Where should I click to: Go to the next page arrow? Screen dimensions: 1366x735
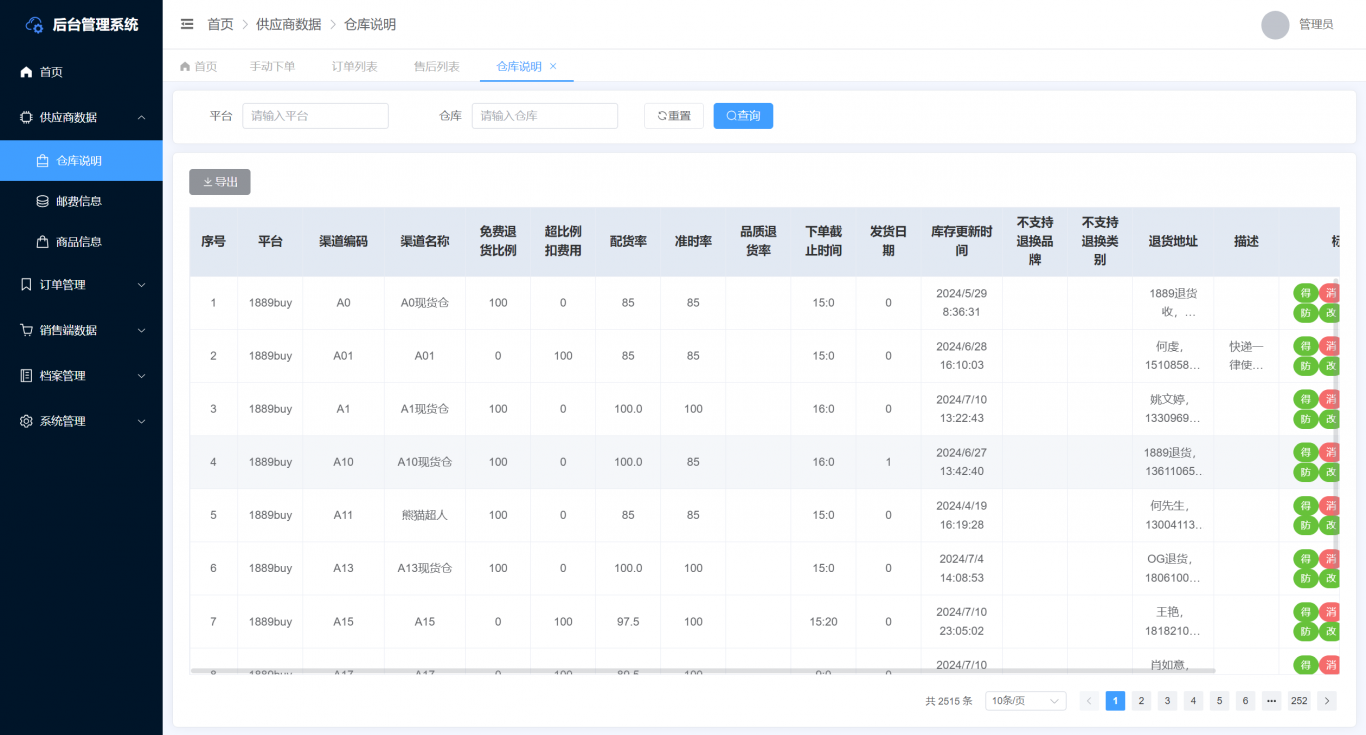pos(1327,701)
